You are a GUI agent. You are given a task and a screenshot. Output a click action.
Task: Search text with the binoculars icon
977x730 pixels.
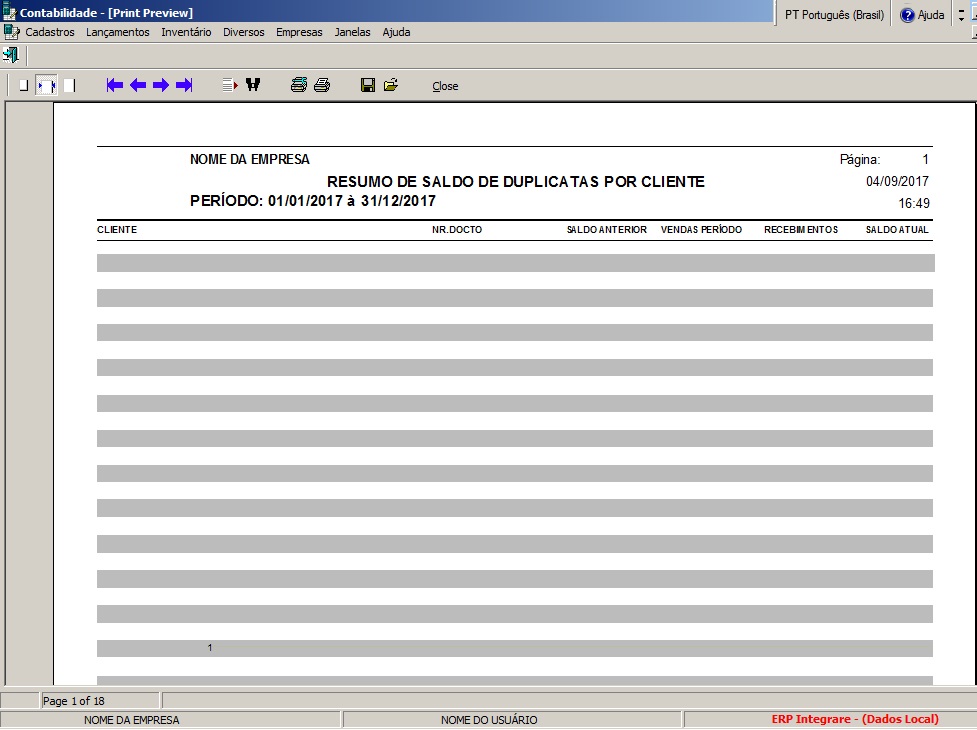pos(252,86)
